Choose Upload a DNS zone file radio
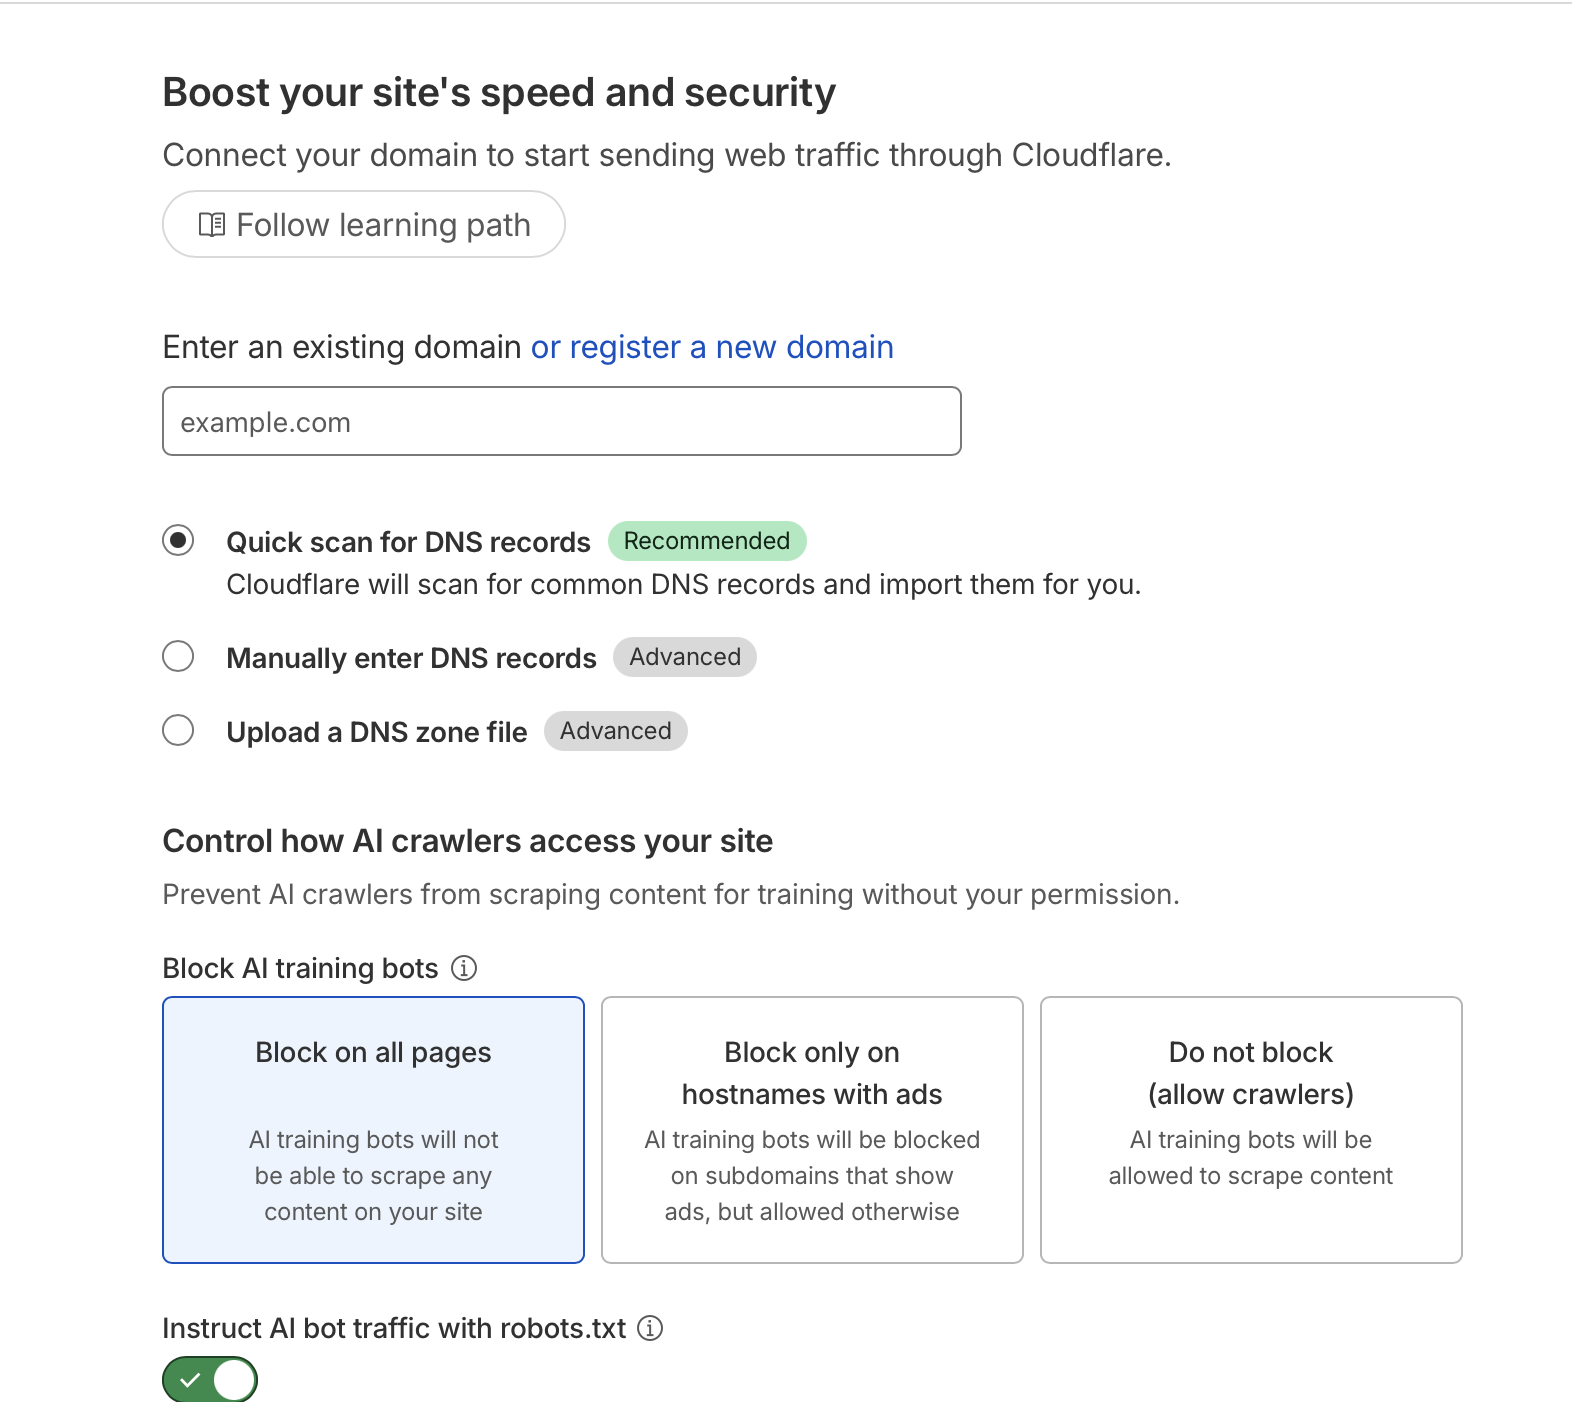The image size is (1572, 1402). 178,731
